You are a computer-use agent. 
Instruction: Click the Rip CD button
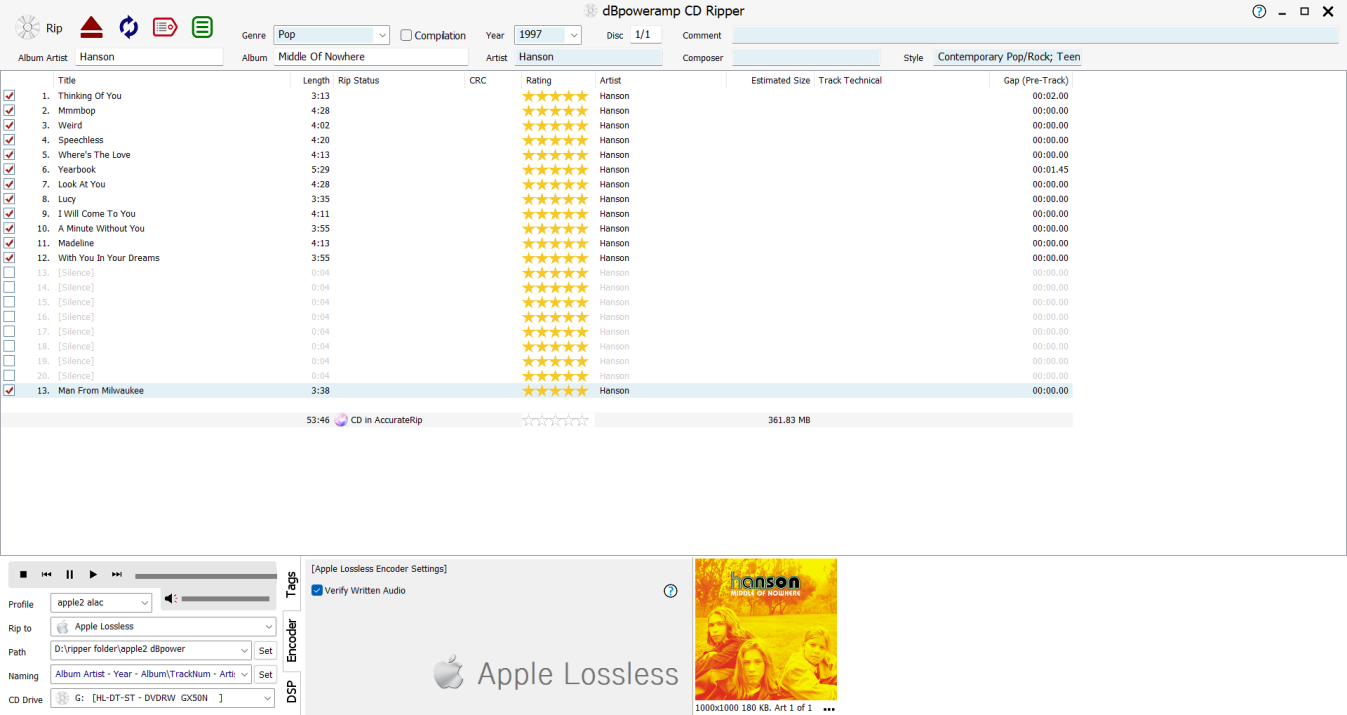click(40, 28)
